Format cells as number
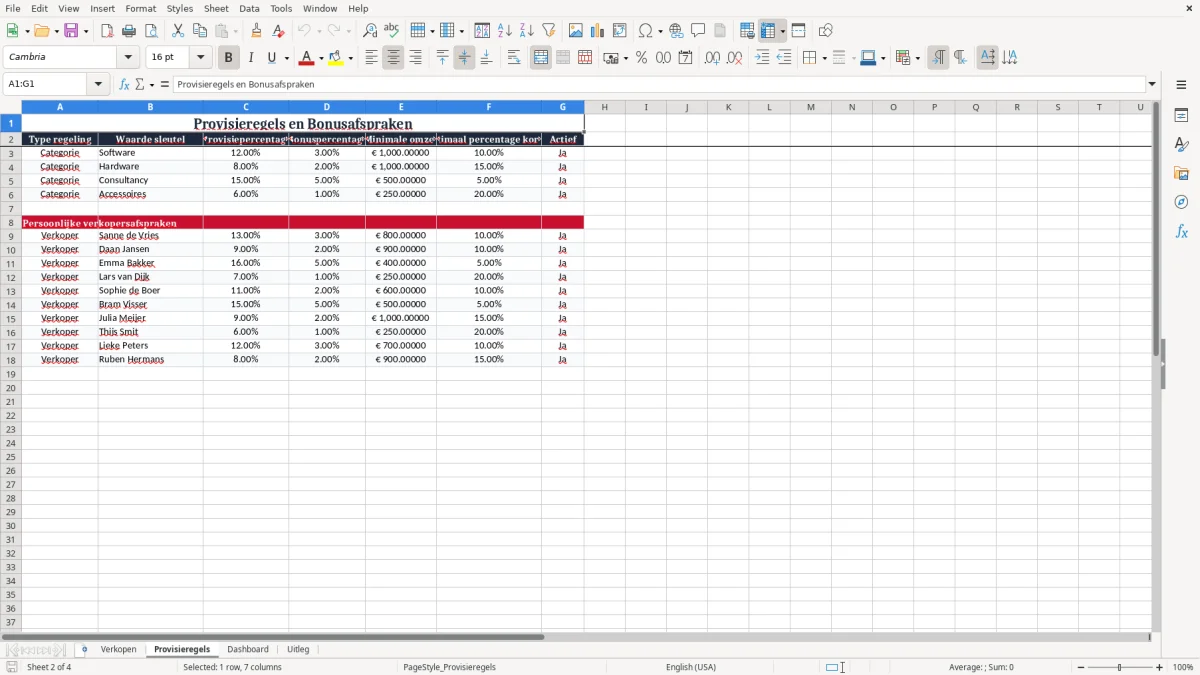 663,58
